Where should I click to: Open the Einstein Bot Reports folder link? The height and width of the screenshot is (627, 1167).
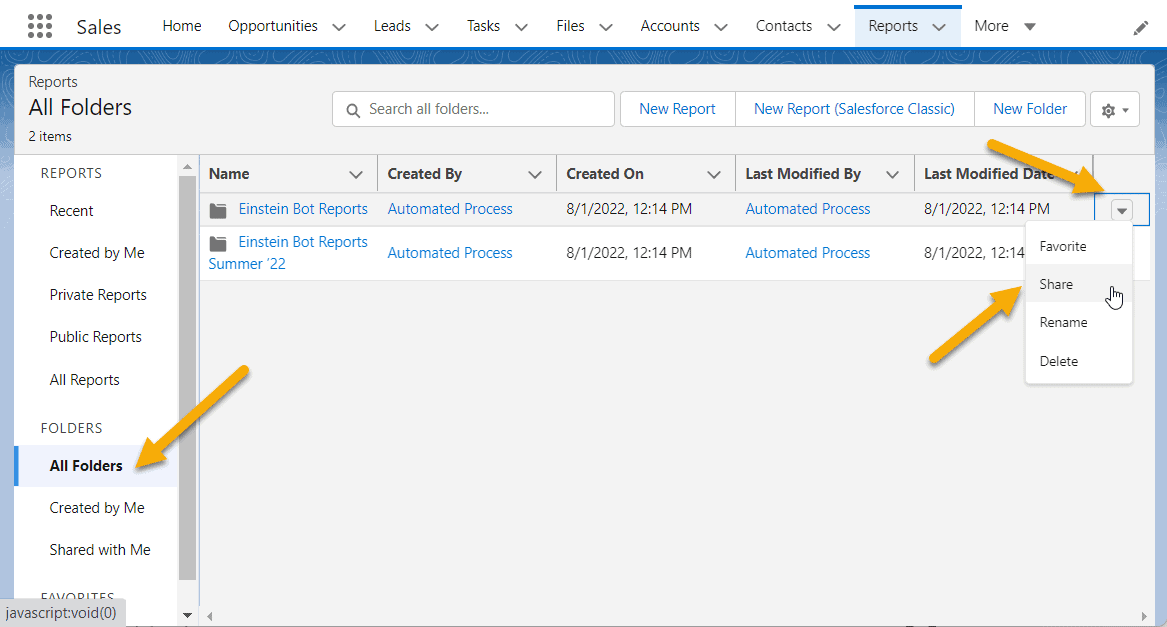[303, 209]
